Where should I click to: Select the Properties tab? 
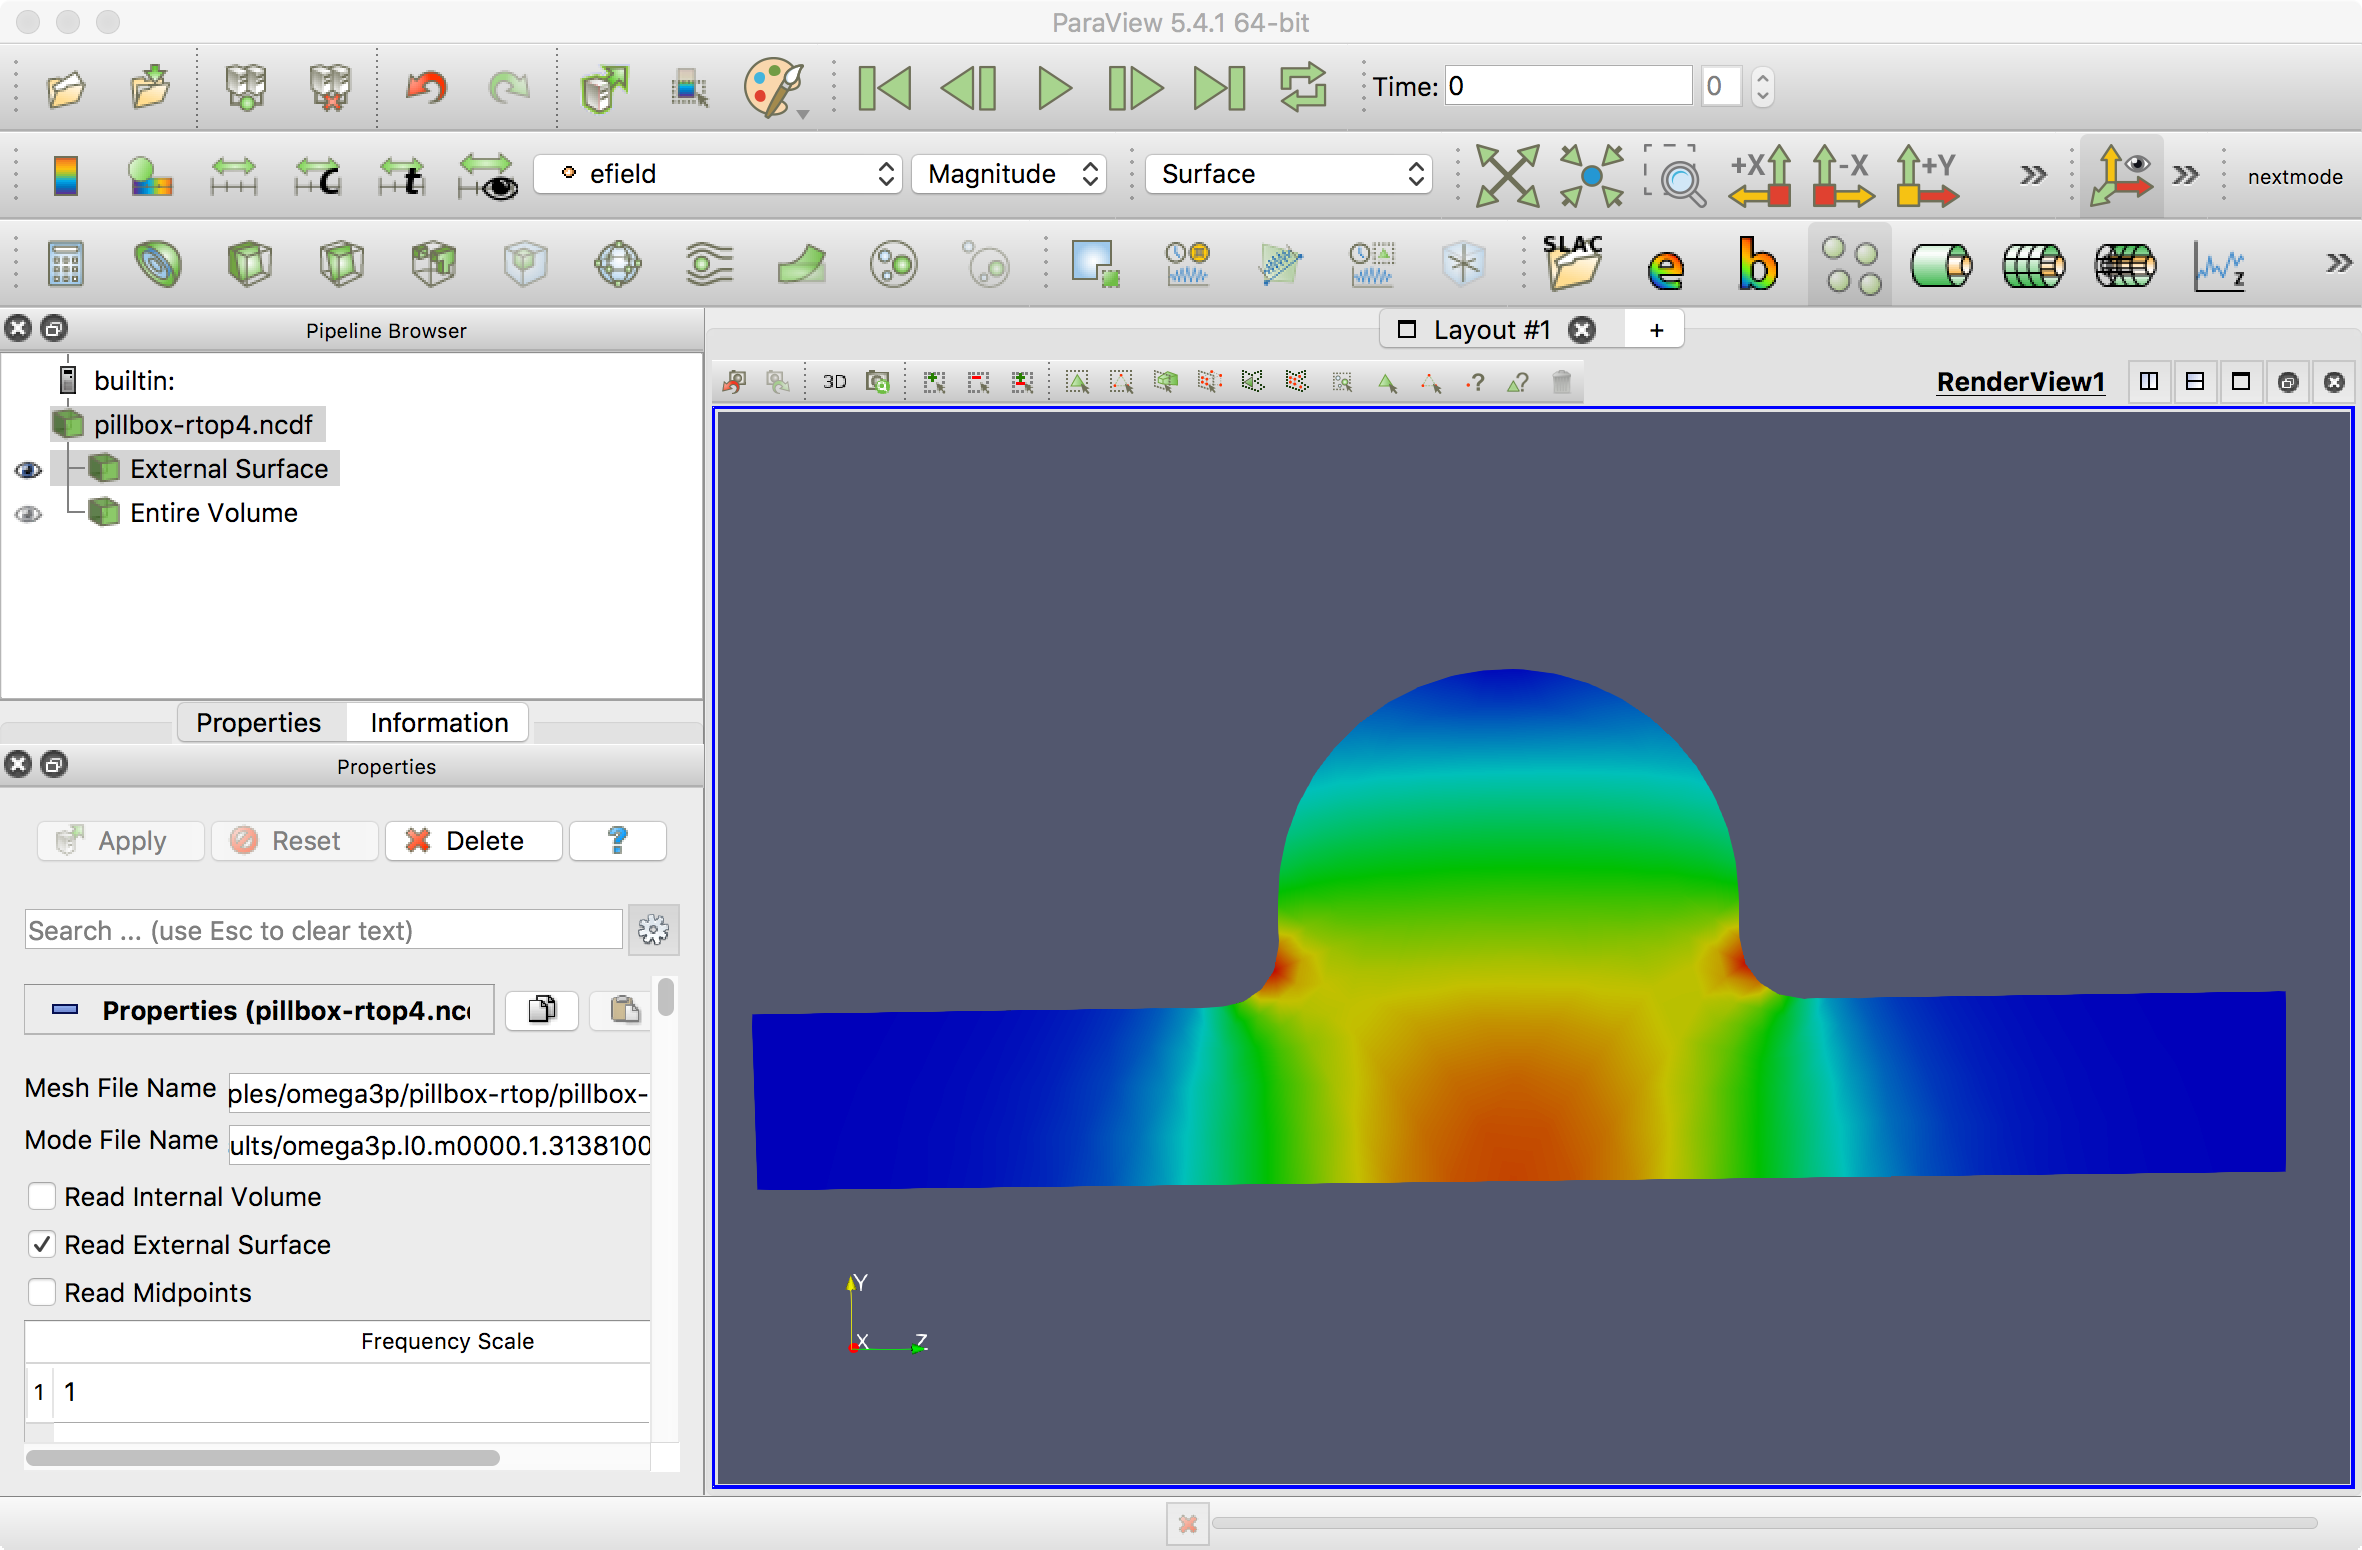tap(259, 722)
